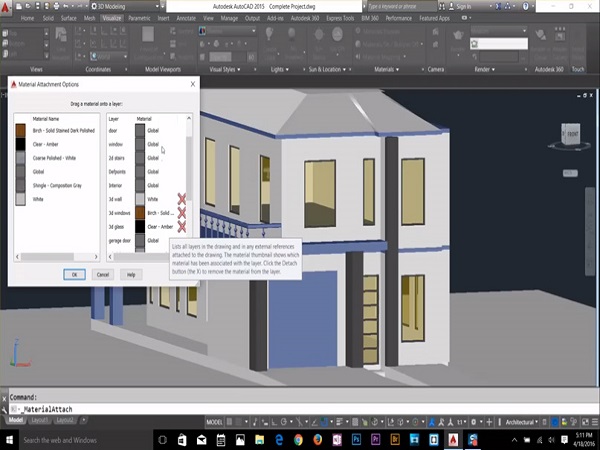
Task: Click the Model Viewports configuration icon
Action: point(148,34)
